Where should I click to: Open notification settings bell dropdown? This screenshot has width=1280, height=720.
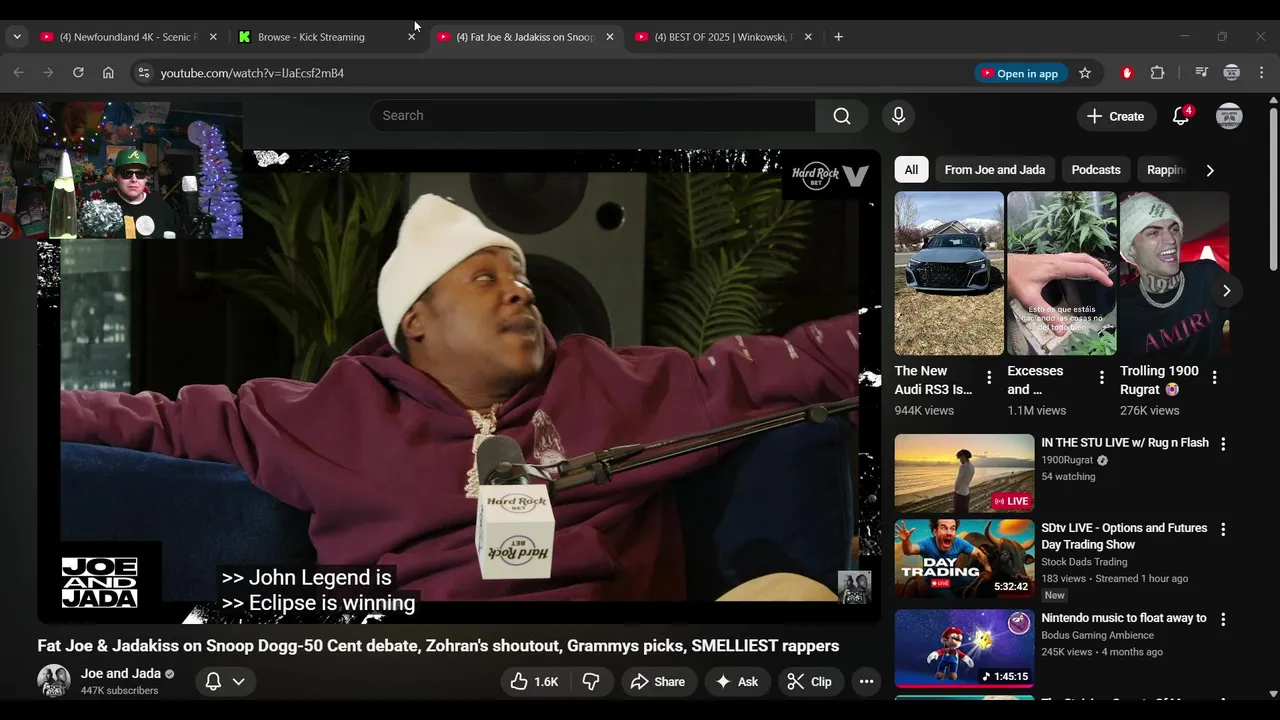click(225, 682)
